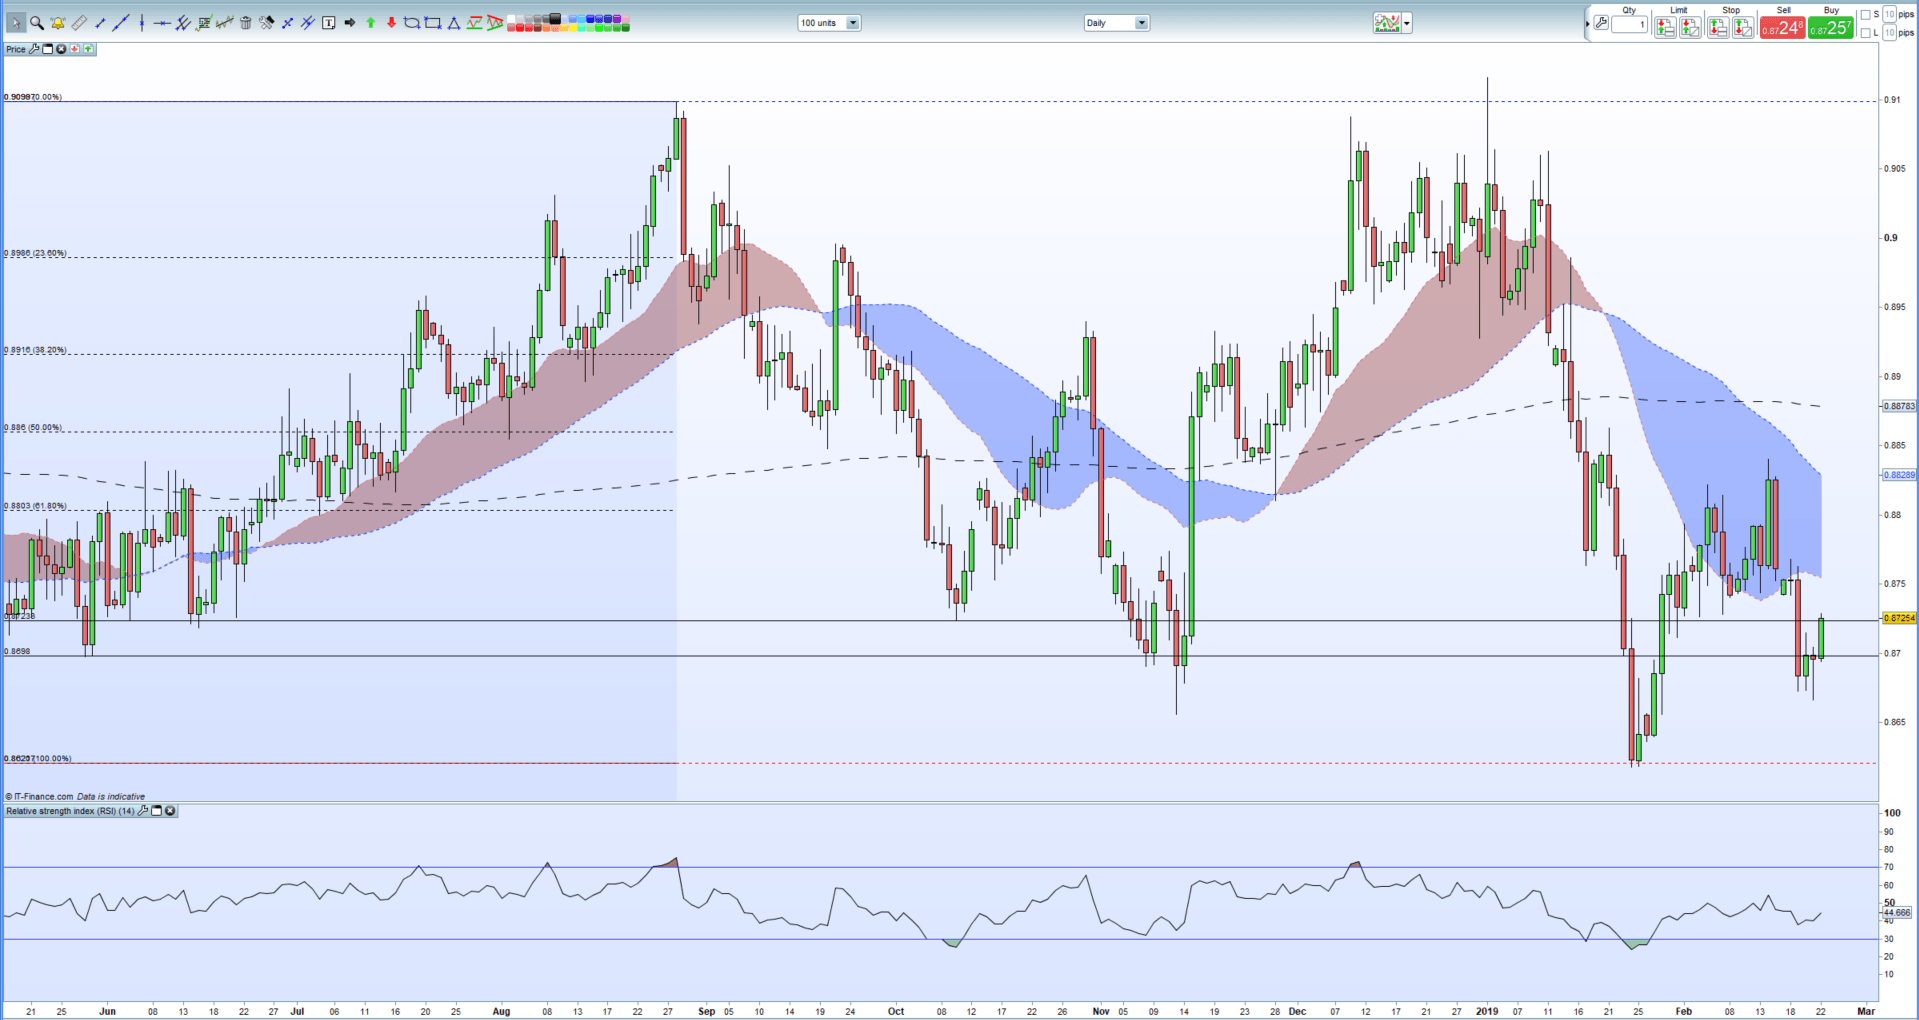Click the alert bell icon
Viewport: 1919px width, 1020px height.
pos(57,23)
